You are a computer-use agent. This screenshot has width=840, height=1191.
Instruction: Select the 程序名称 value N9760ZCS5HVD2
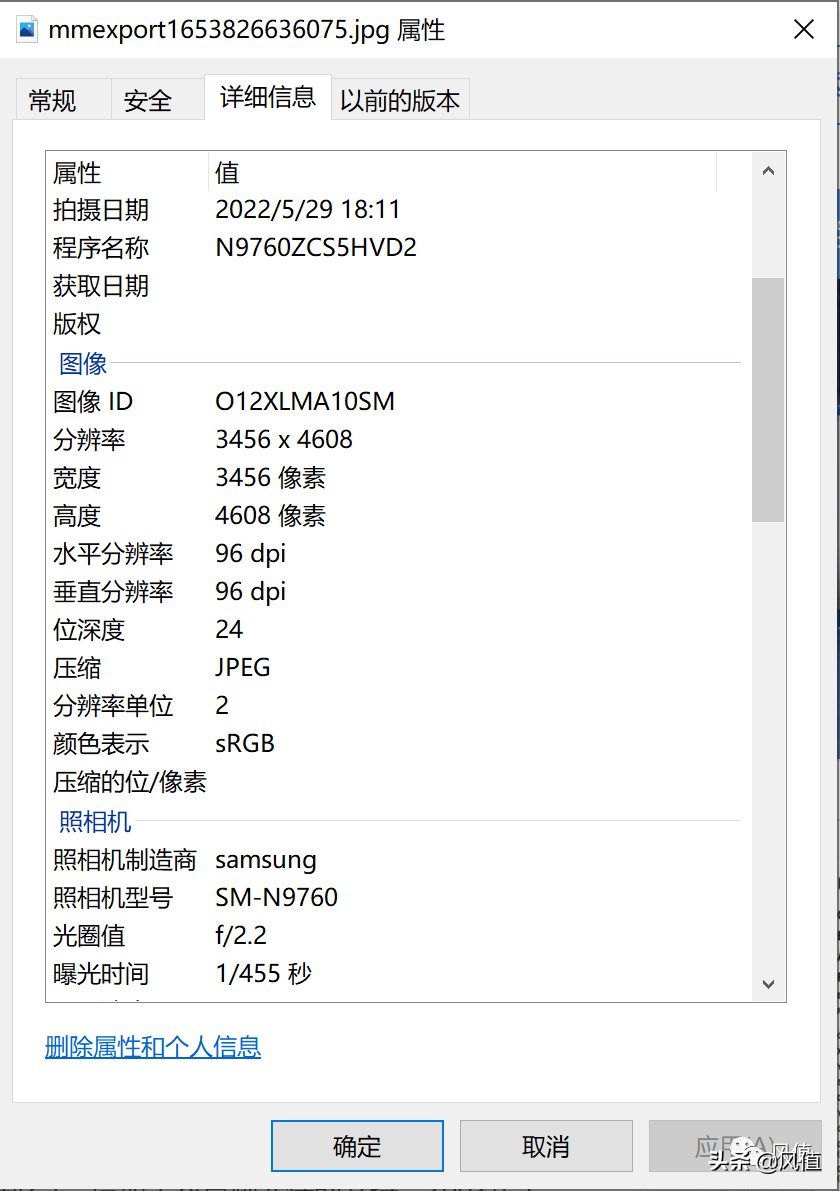[x=316, y=248]
